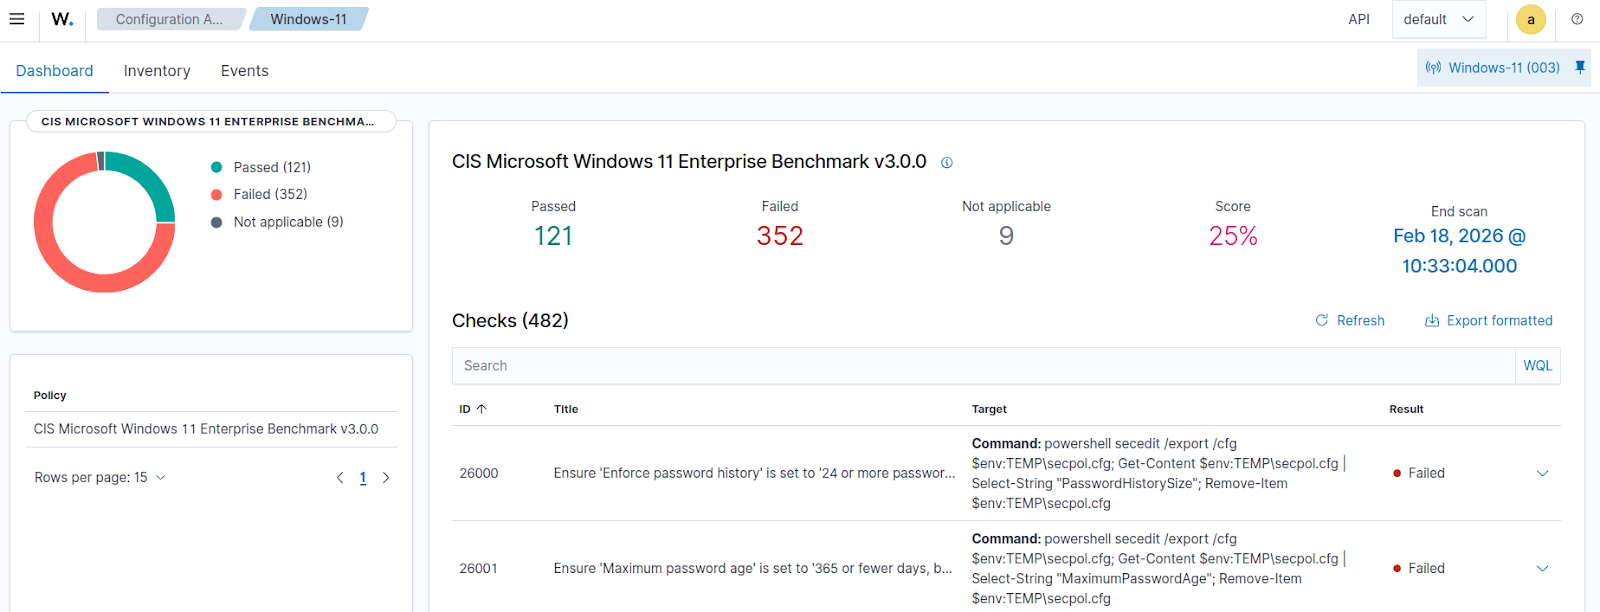The width and height of the screenshot is (1600, 612).
Task: Click check ID 26000
Action: tap(479, 474)
